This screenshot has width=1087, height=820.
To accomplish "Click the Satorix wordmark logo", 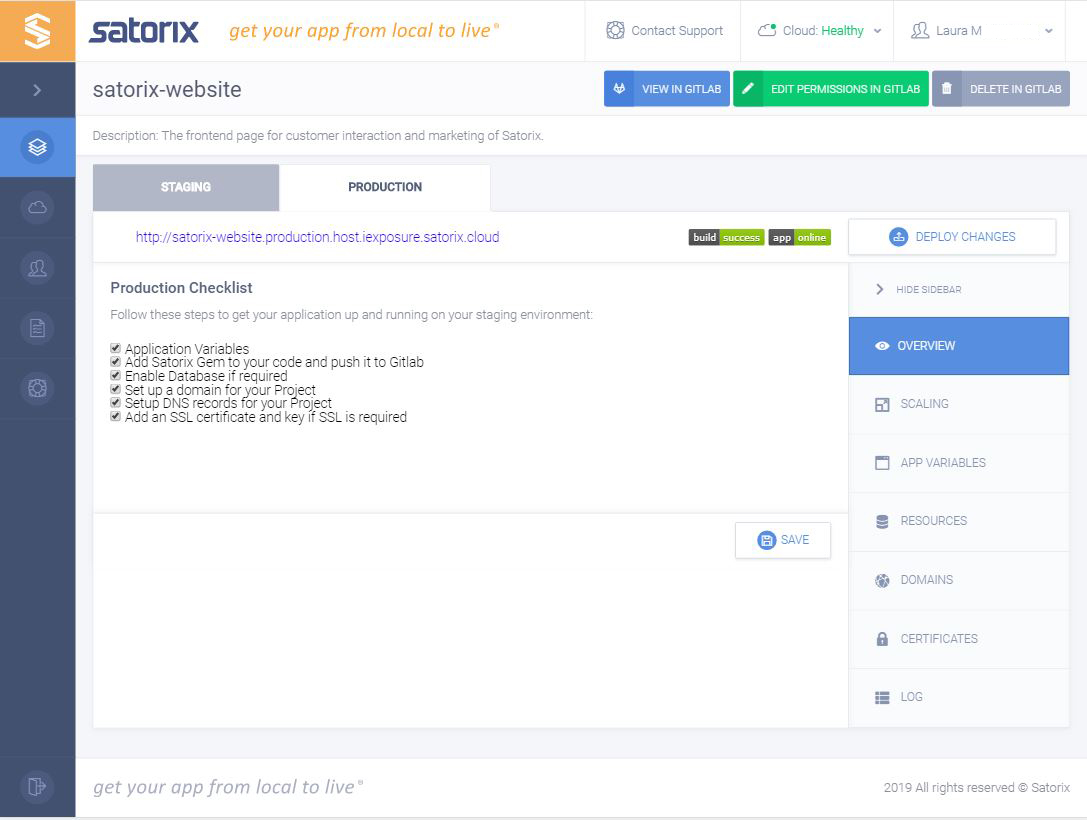I will [x=144, y=30].
